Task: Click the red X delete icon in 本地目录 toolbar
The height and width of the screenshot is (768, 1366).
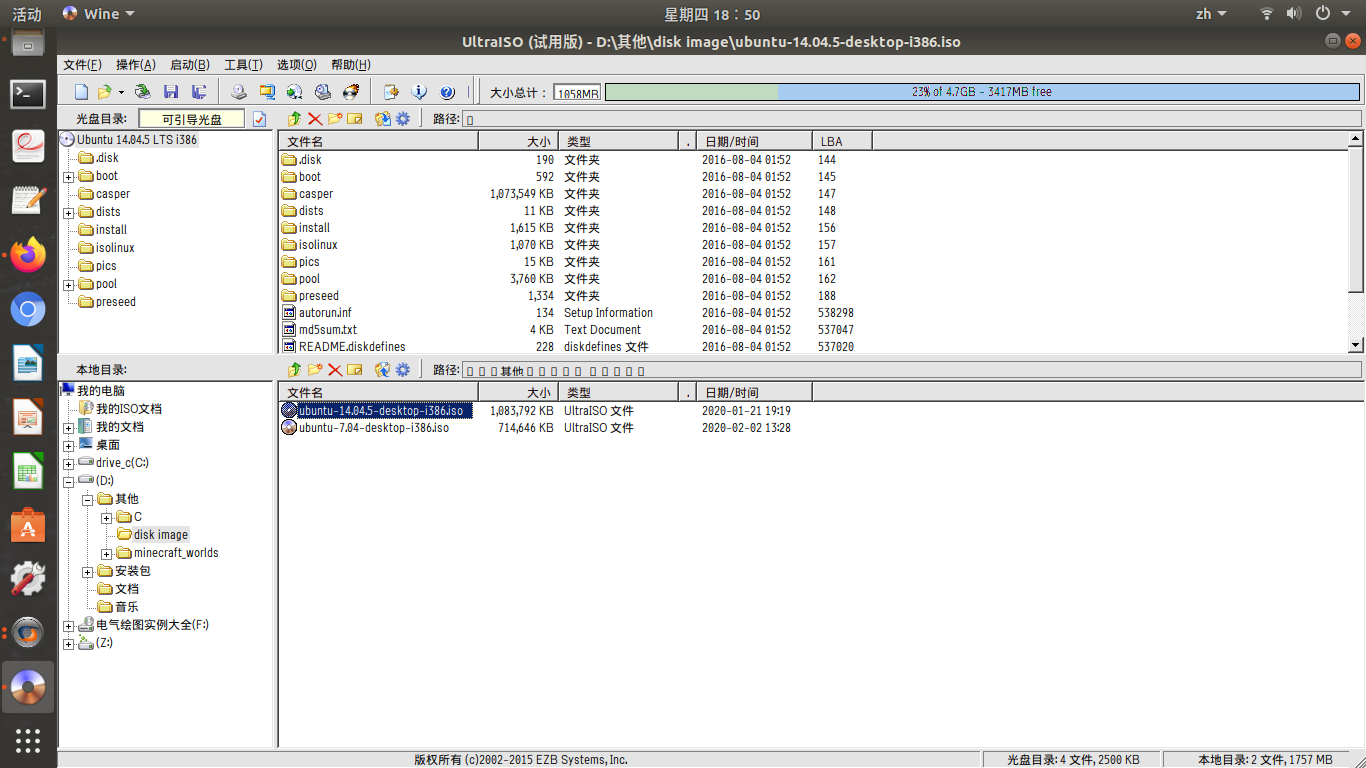Action: coord(335,370)
